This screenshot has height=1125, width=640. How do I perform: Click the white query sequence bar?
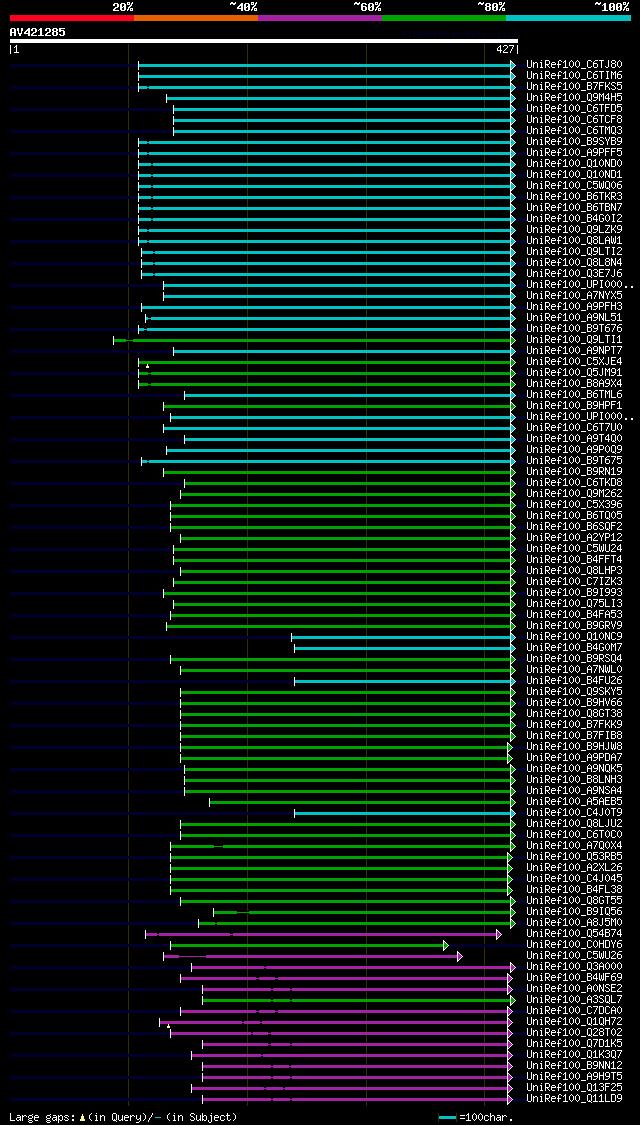pos(263,41)
